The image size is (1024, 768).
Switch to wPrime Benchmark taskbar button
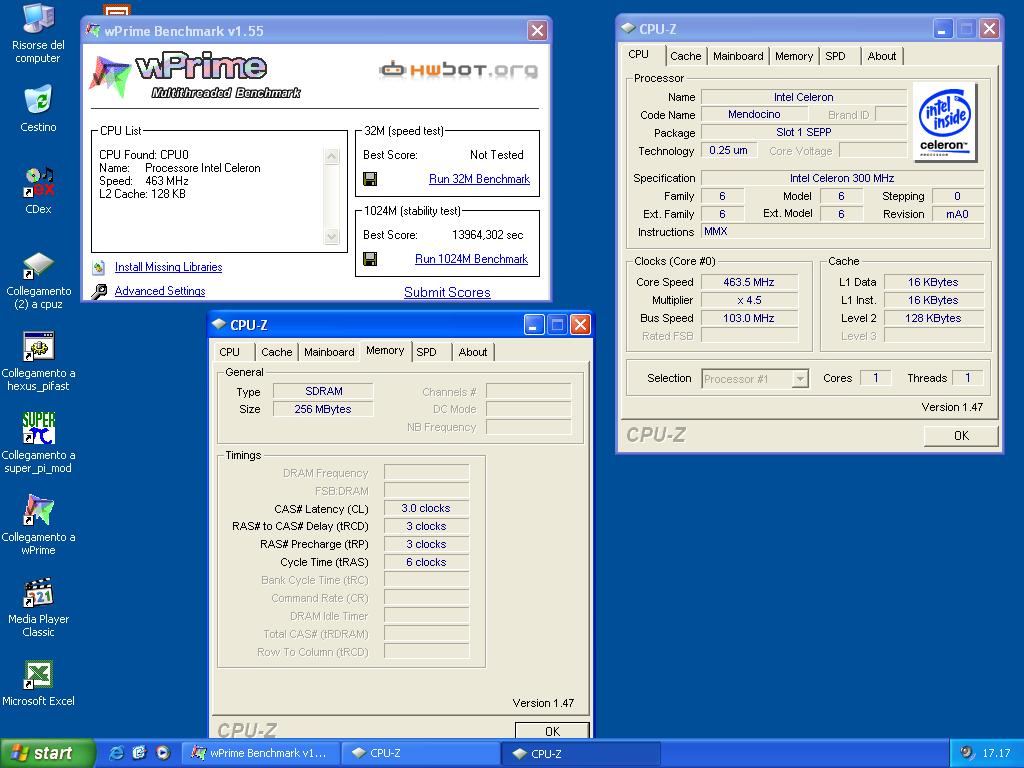pyautogui.click(x=260, y=753)
